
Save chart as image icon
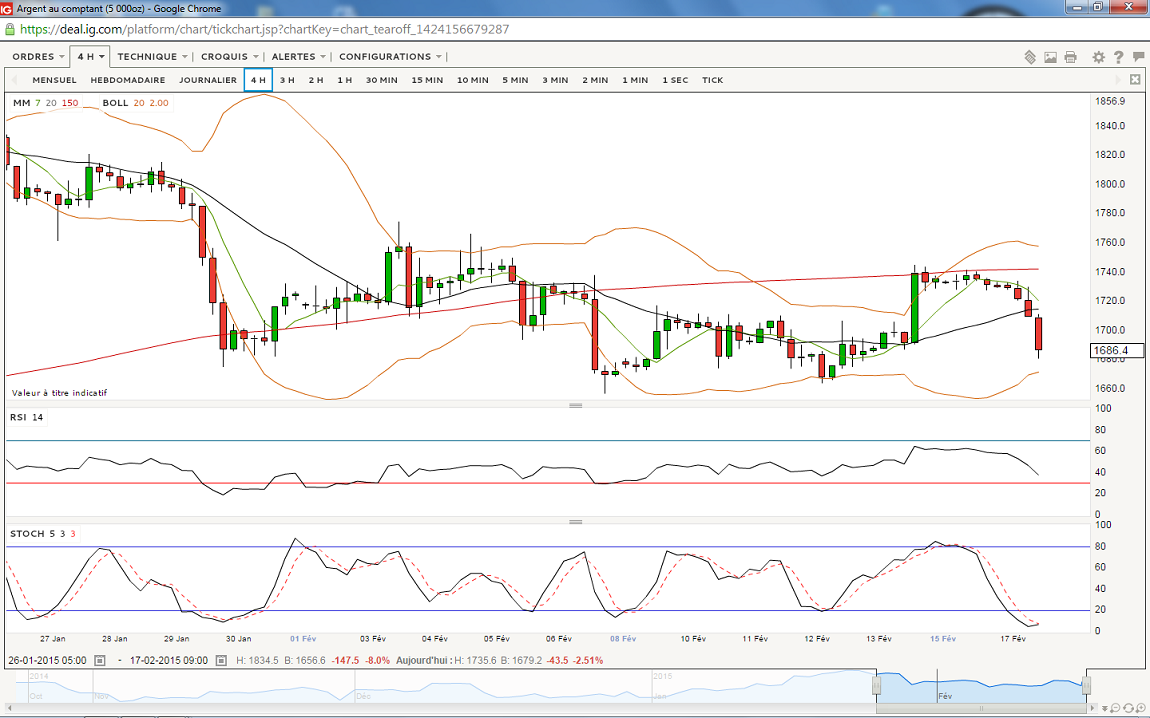click(1050, 57)
